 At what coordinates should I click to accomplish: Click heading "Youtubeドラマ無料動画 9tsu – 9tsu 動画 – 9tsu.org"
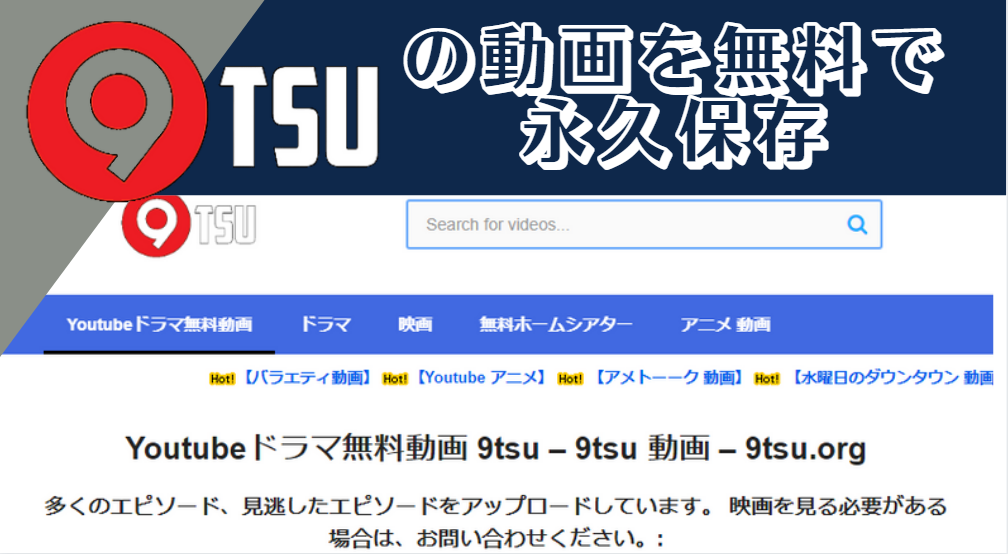(x=496, y=448)
